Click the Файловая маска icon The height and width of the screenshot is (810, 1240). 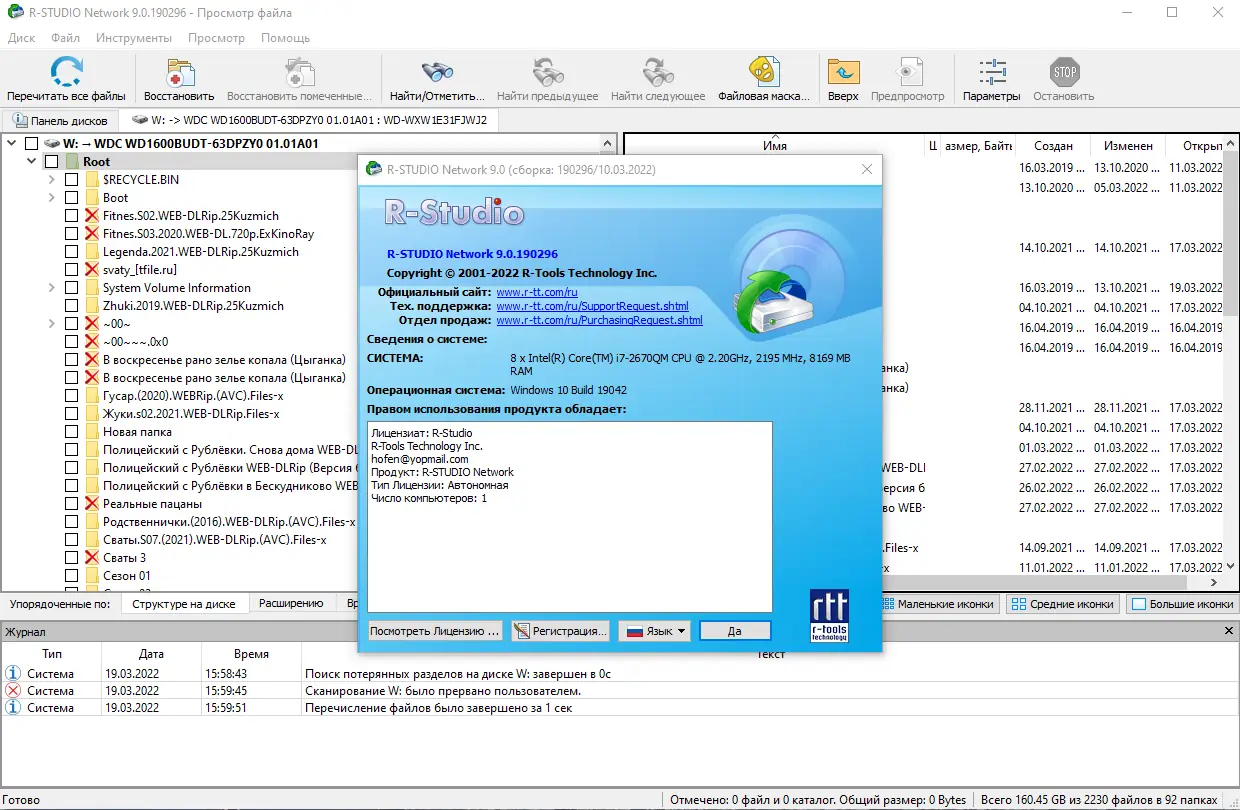tap(765, 71)
